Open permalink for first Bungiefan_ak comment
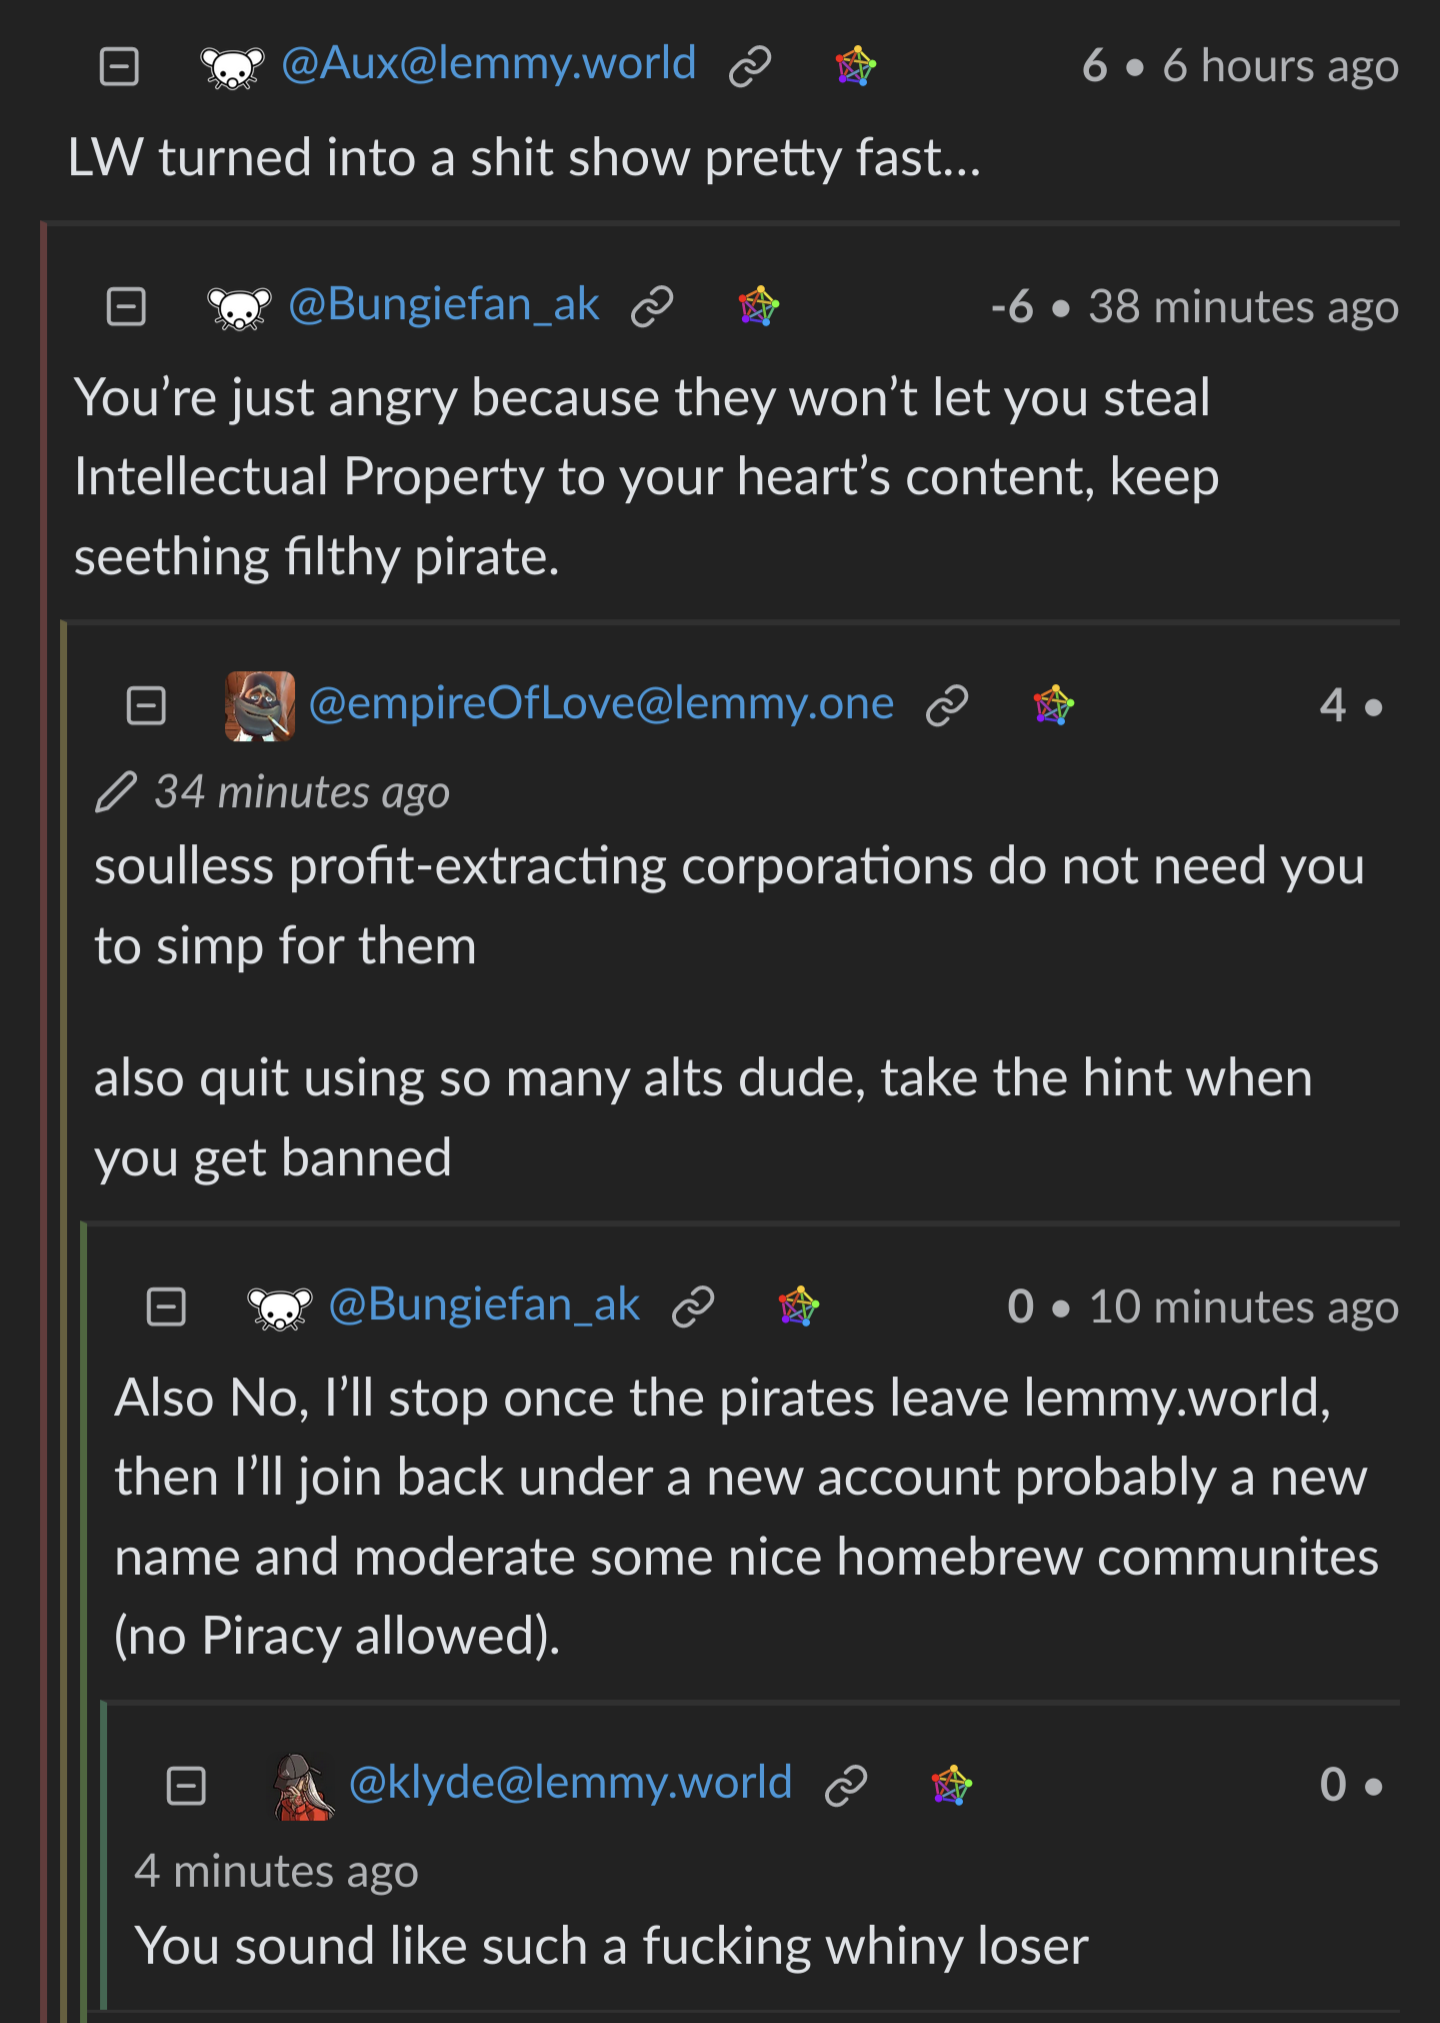This screenshot has height=2023, width=1440. point(652,307)
